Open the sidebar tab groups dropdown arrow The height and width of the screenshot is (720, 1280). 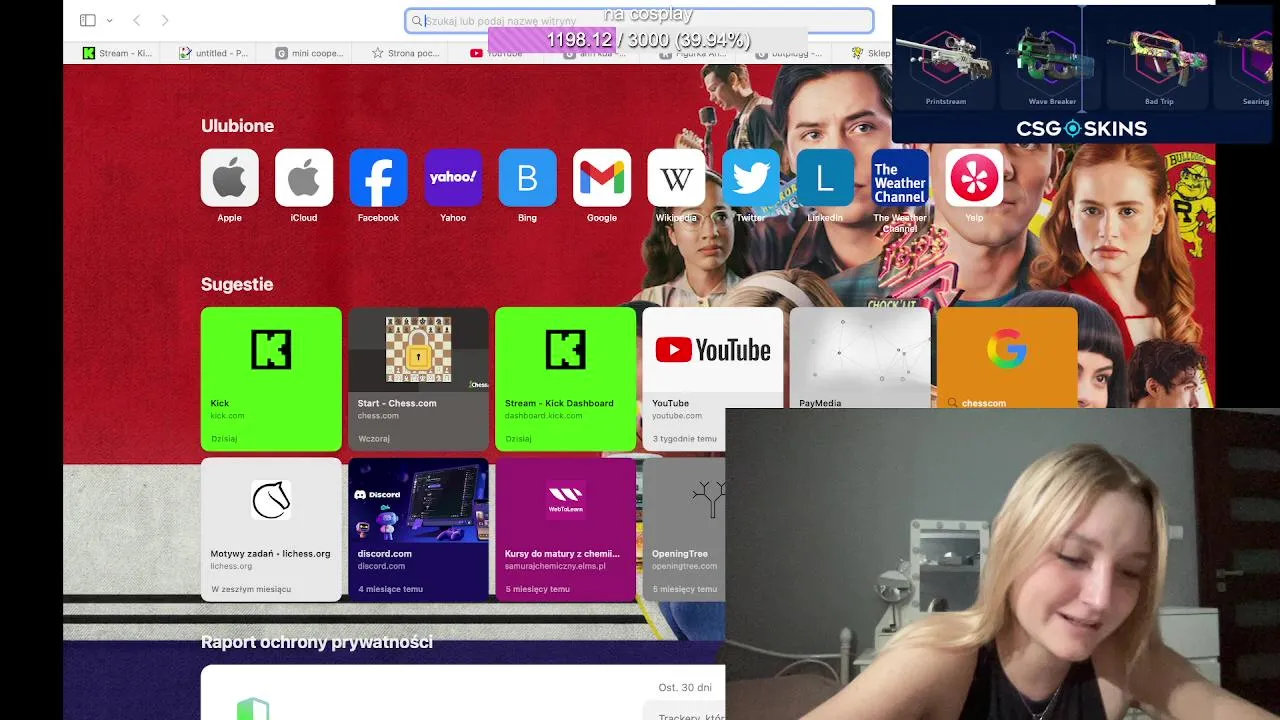(109, 20)
